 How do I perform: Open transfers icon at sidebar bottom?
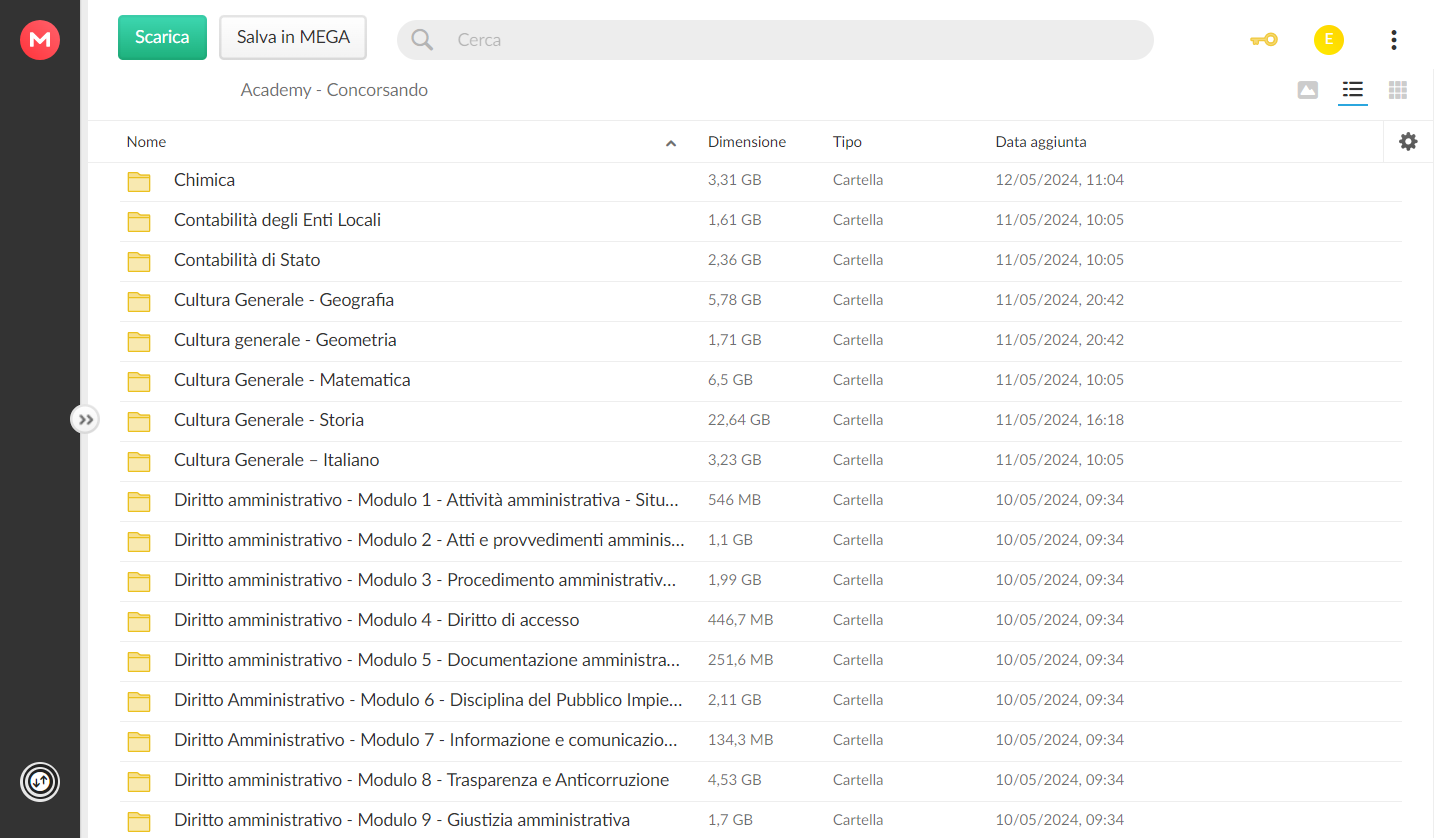(x=40, y=781)
